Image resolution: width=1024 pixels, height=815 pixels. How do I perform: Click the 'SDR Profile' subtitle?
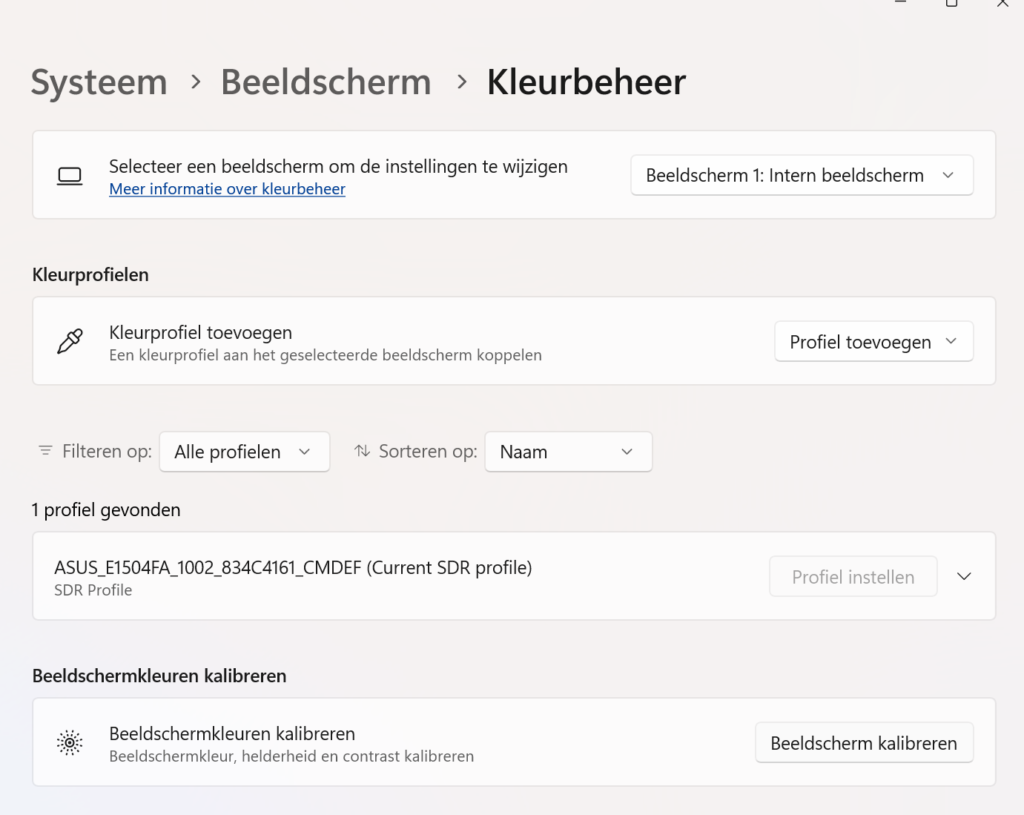tap(93, 590)
